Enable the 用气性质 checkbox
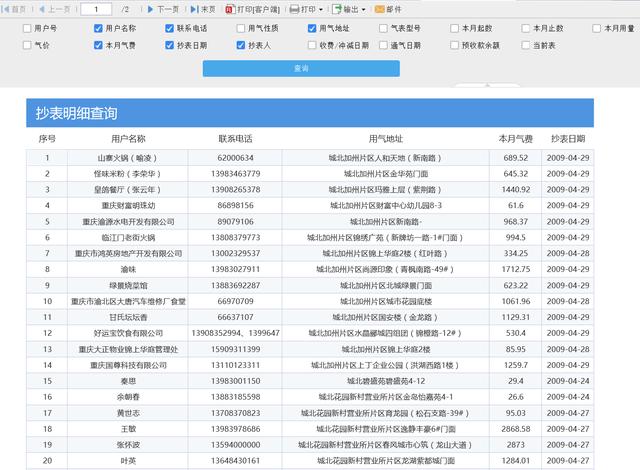Screen dimensions: 640x470 point(241,28)
